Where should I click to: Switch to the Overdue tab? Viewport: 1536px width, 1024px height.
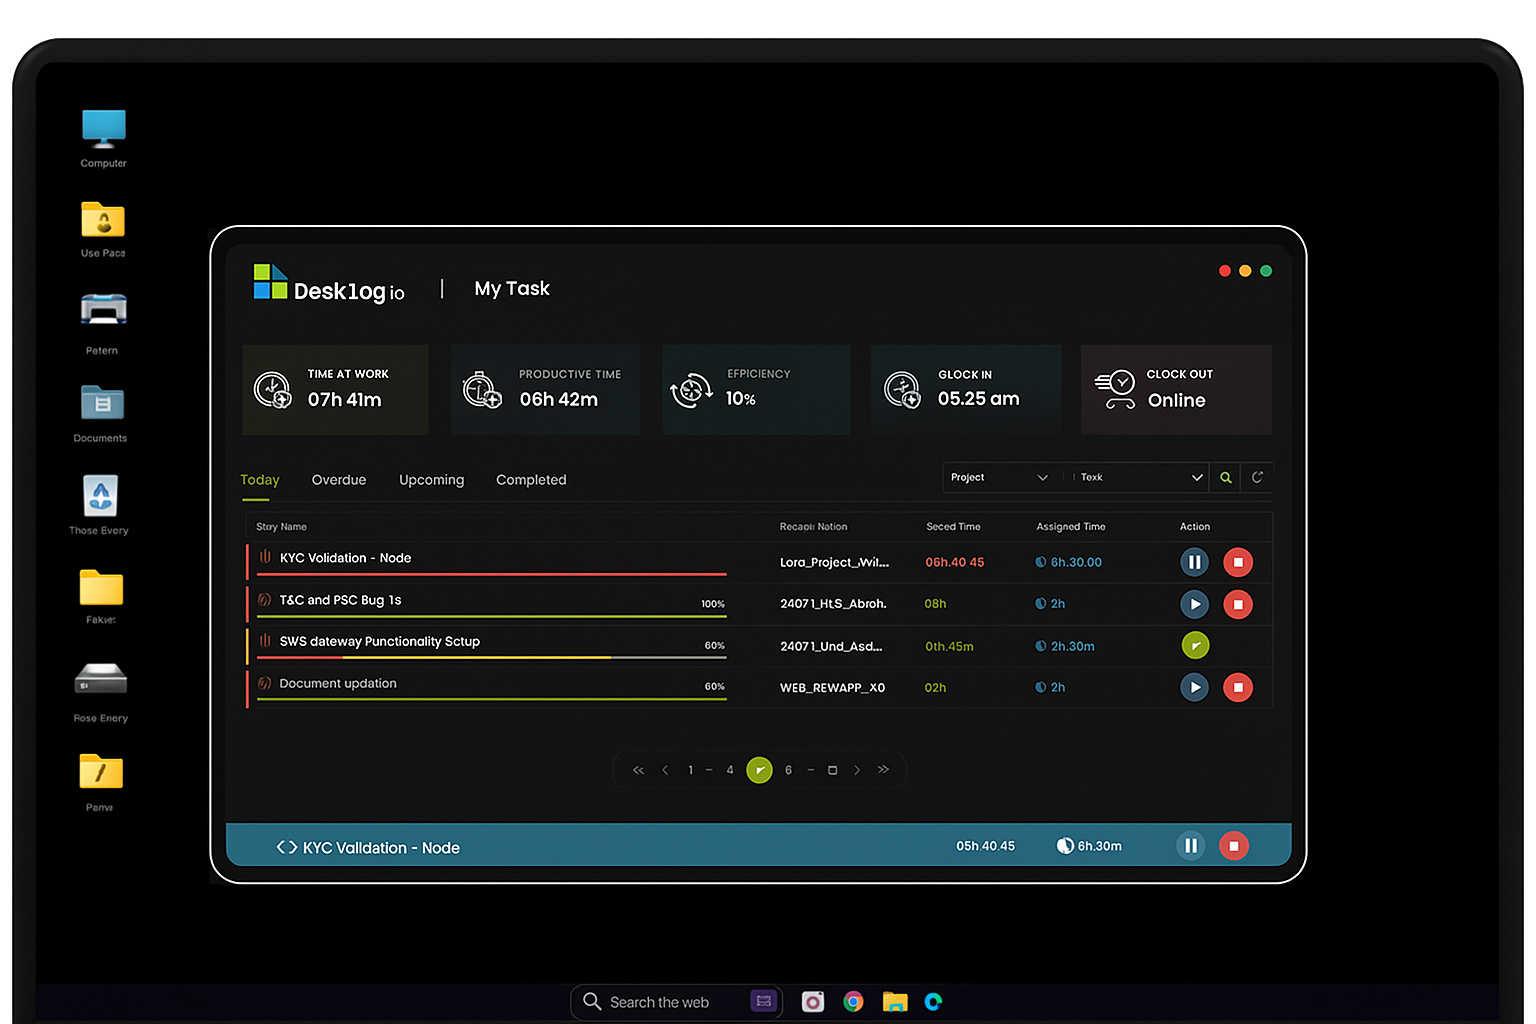[339, 480]
